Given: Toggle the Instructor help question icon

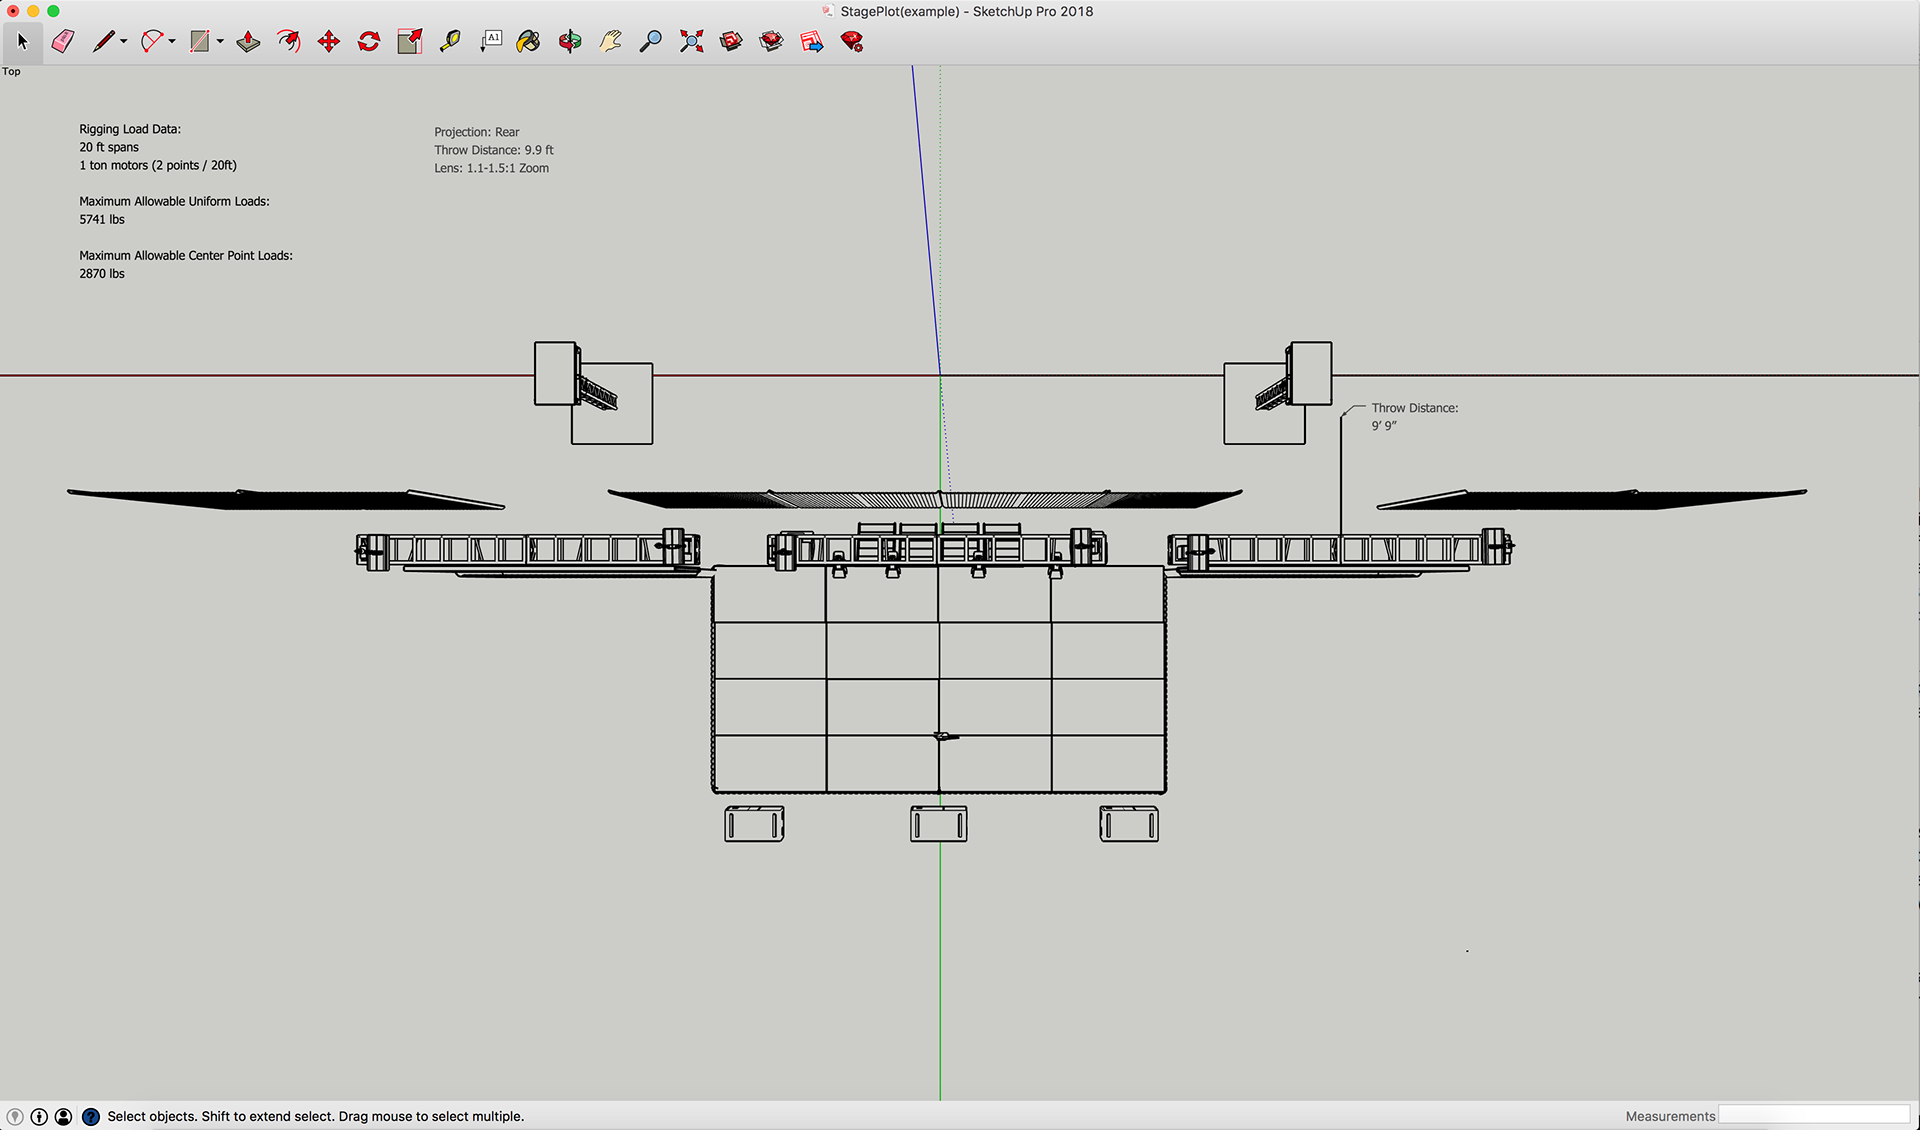Looking at the screenshot, I should pos(90,1116).
